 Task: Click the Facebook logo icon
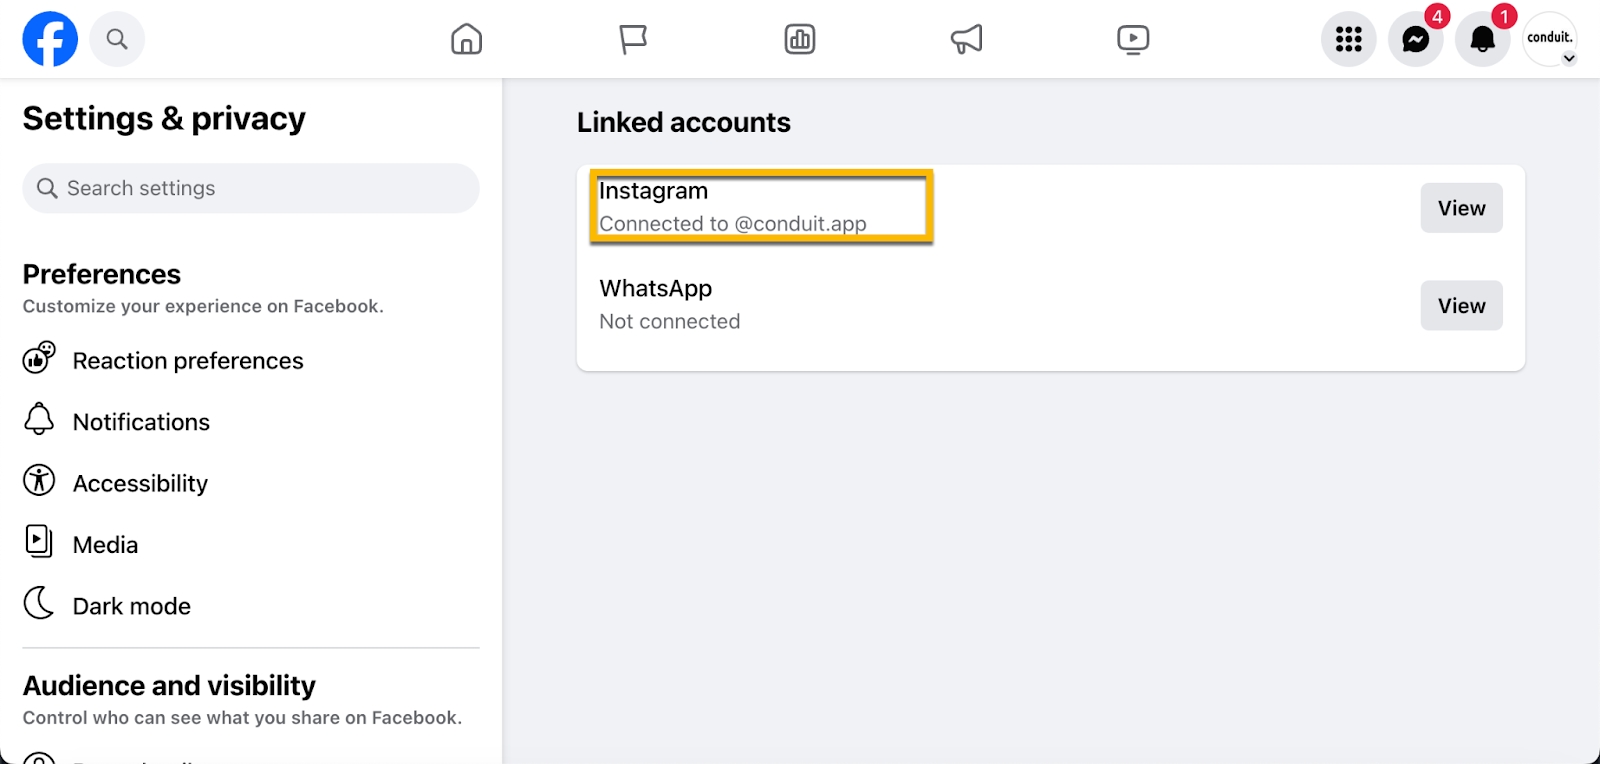50,39
